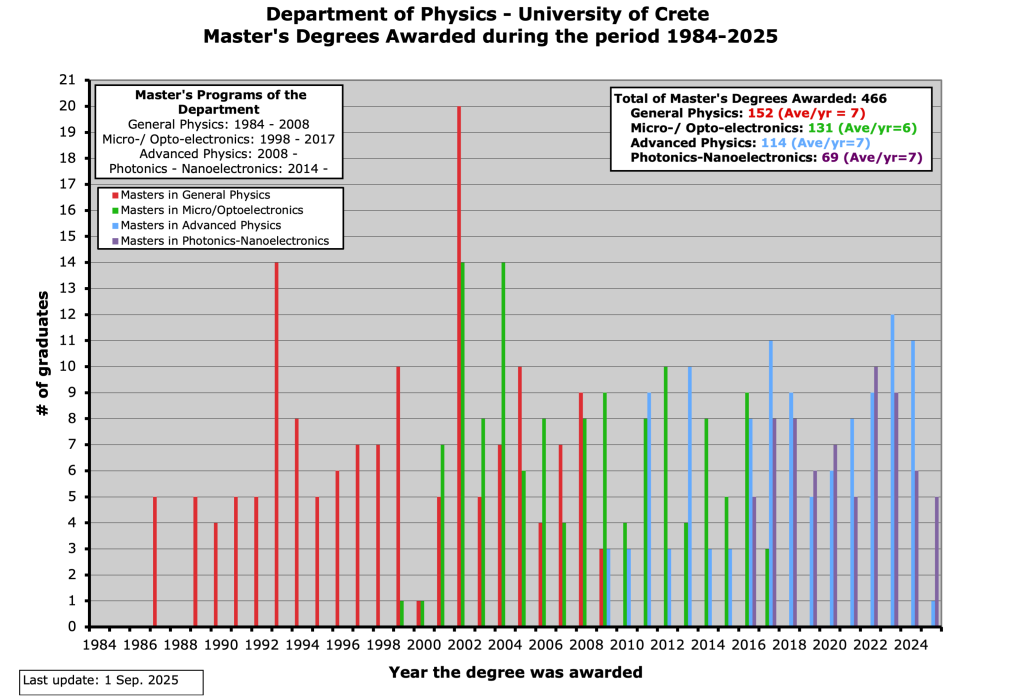Click y-axis value '5'
1024x697 pixels.
(72, 496)
